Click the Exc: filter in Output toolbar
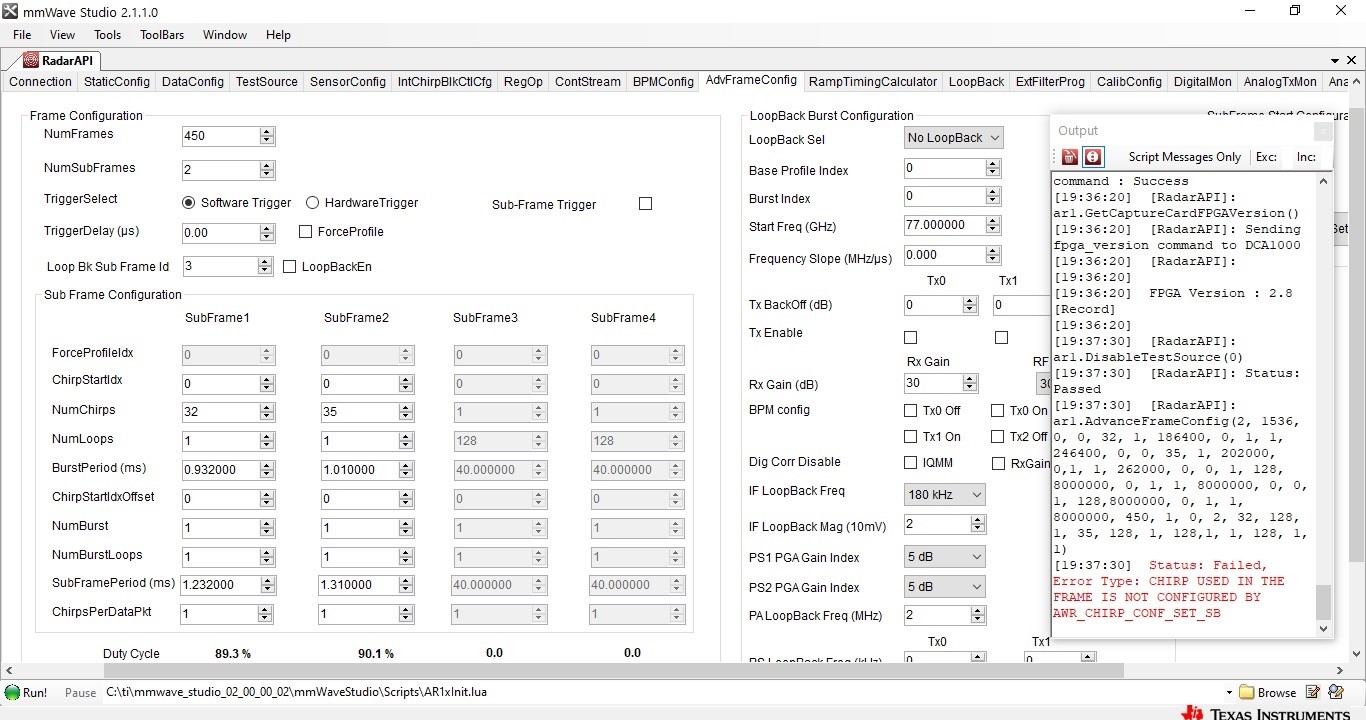Image resolution: width=1366 pixels, height=720 pixels. click(1266, 157)
